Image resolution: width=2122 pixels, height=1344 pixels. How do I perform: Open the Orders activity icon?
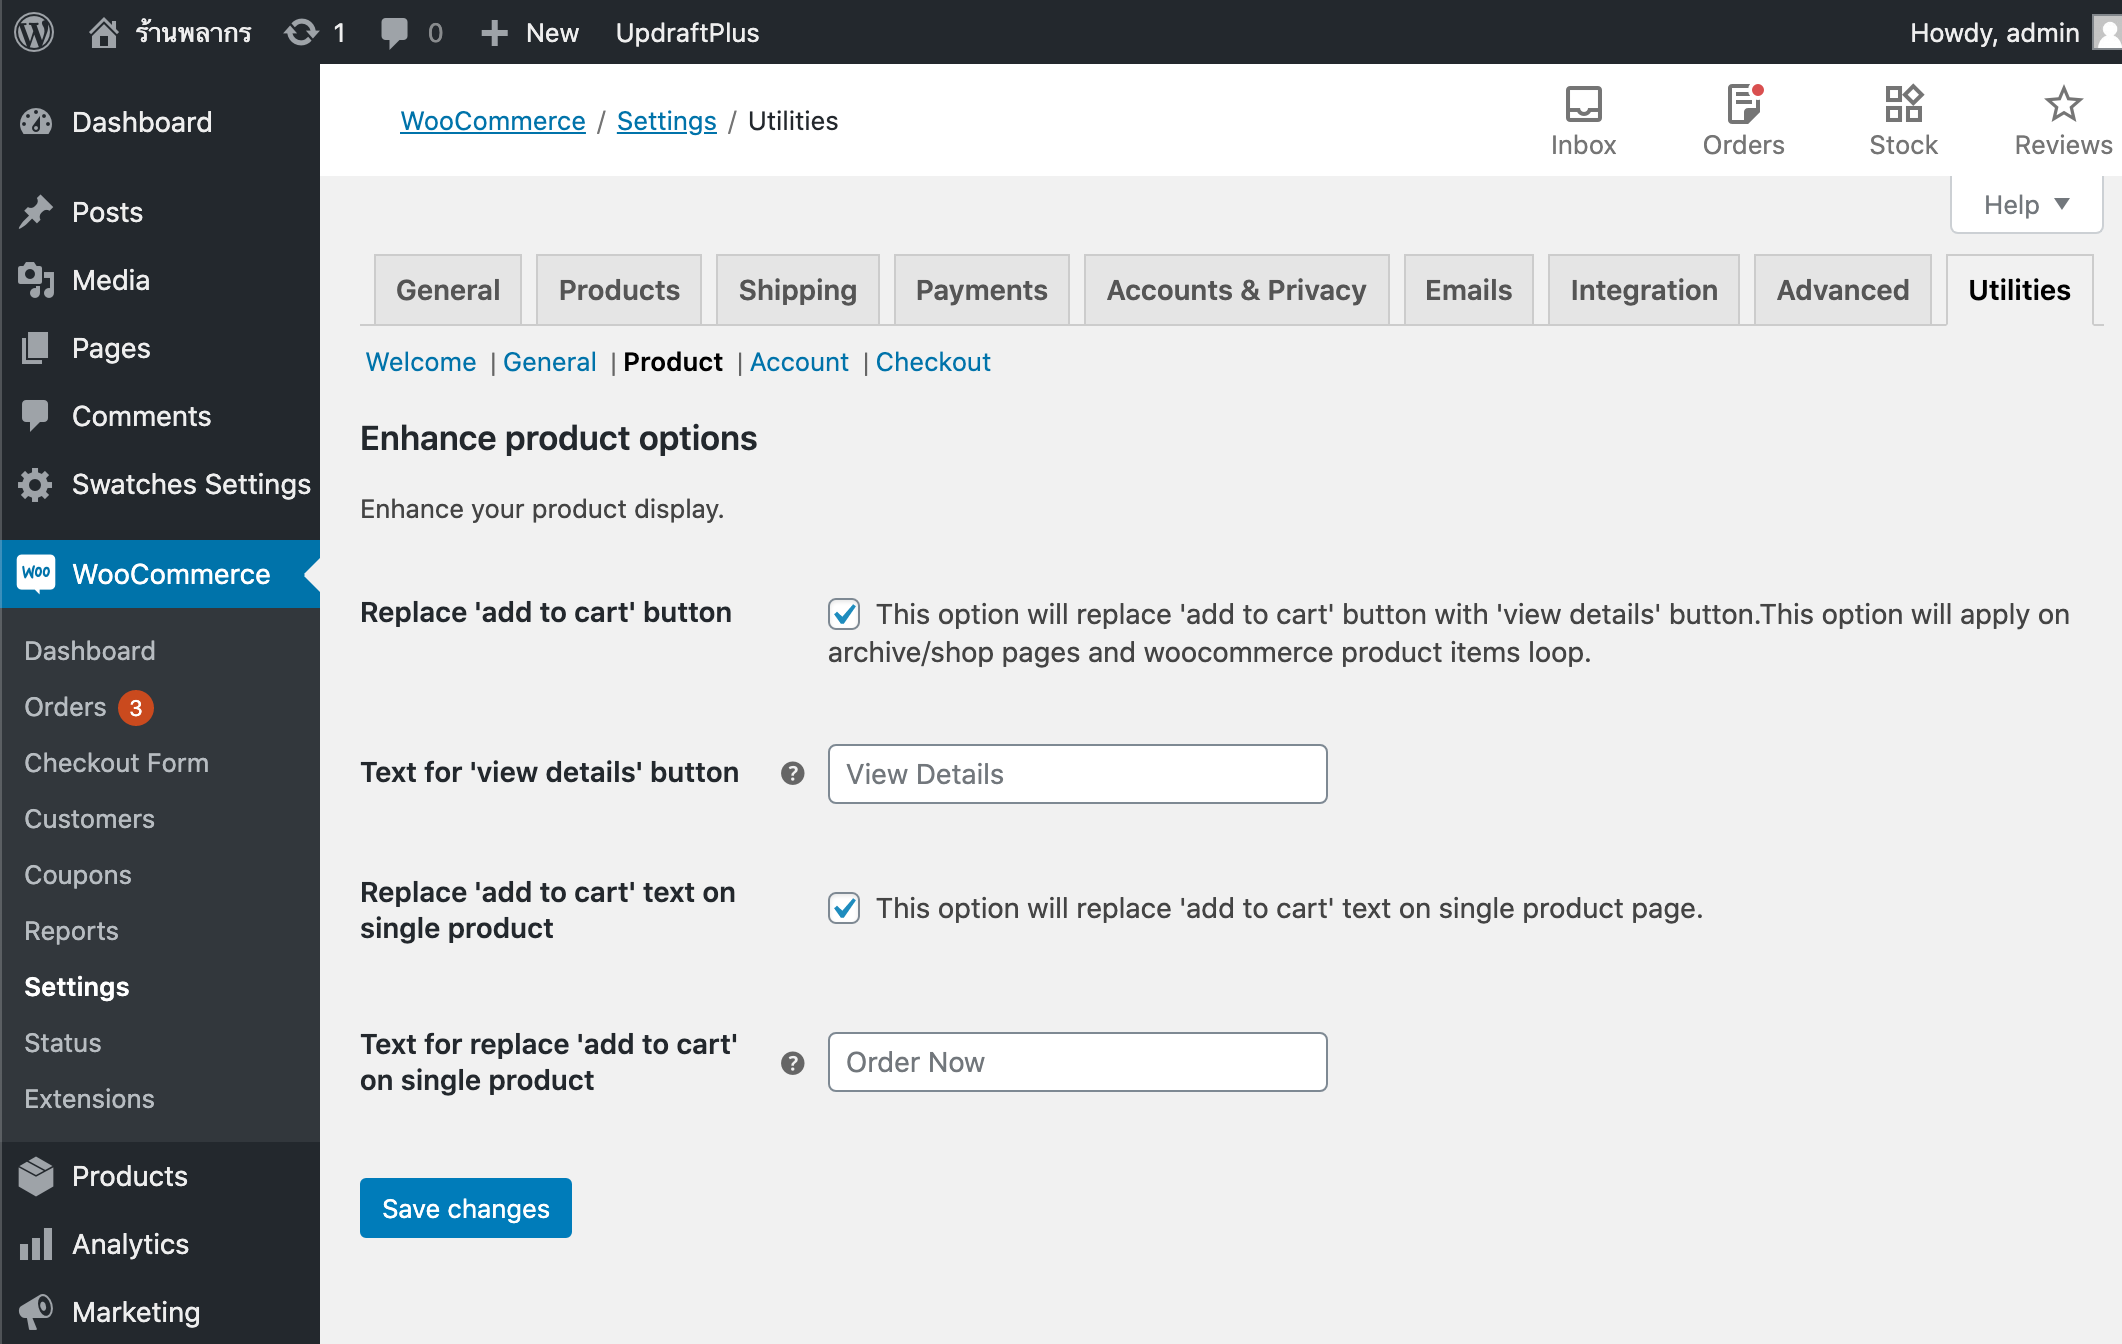point(1743,103)
